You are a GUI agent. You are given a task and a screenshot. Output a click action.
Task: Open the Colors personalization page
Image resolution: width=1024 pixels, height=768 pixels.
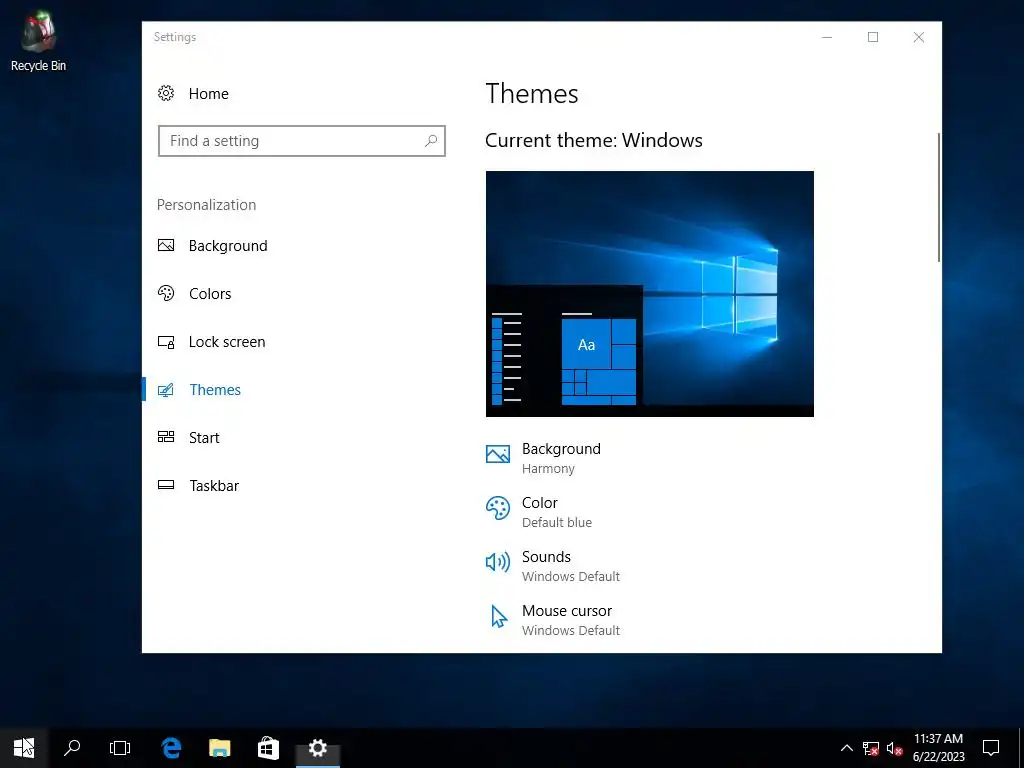tap(210, 294)
